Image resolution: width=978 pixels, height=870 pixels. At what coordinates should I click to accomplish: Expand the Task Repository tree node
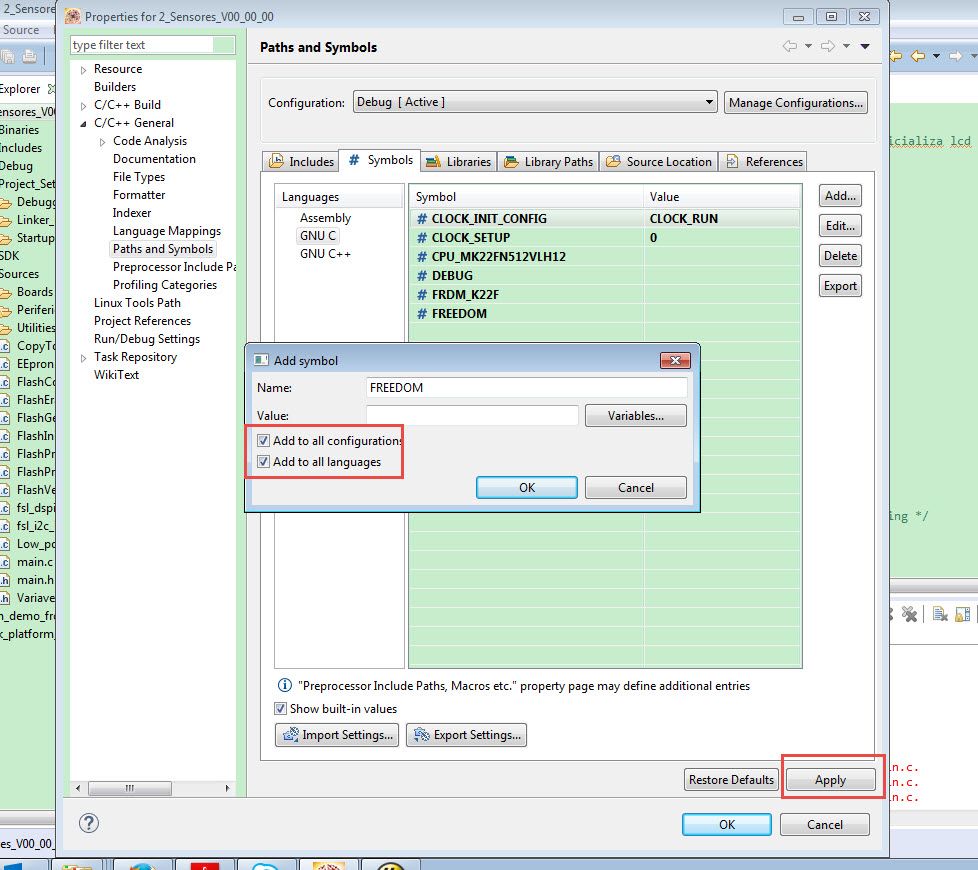tap(84, 358)
